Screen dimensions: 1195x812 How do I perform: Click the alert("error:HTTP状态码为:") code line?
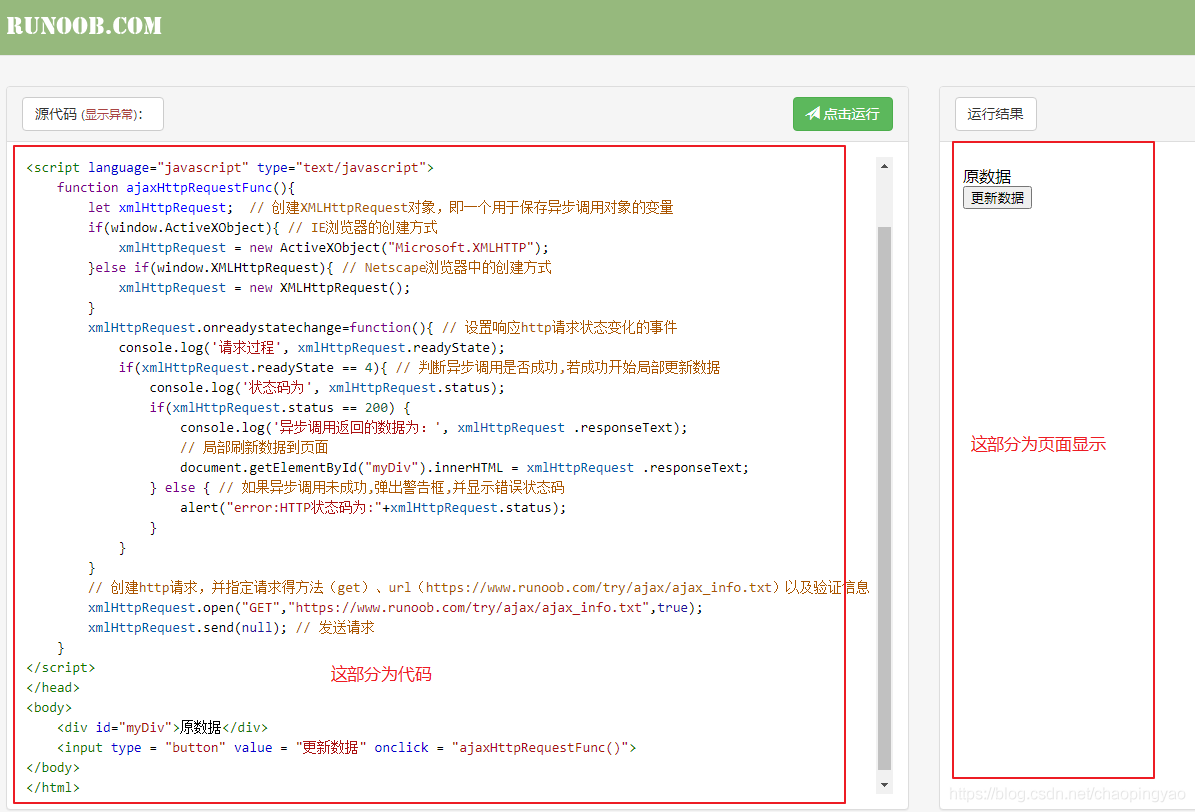tap(372, 507)
